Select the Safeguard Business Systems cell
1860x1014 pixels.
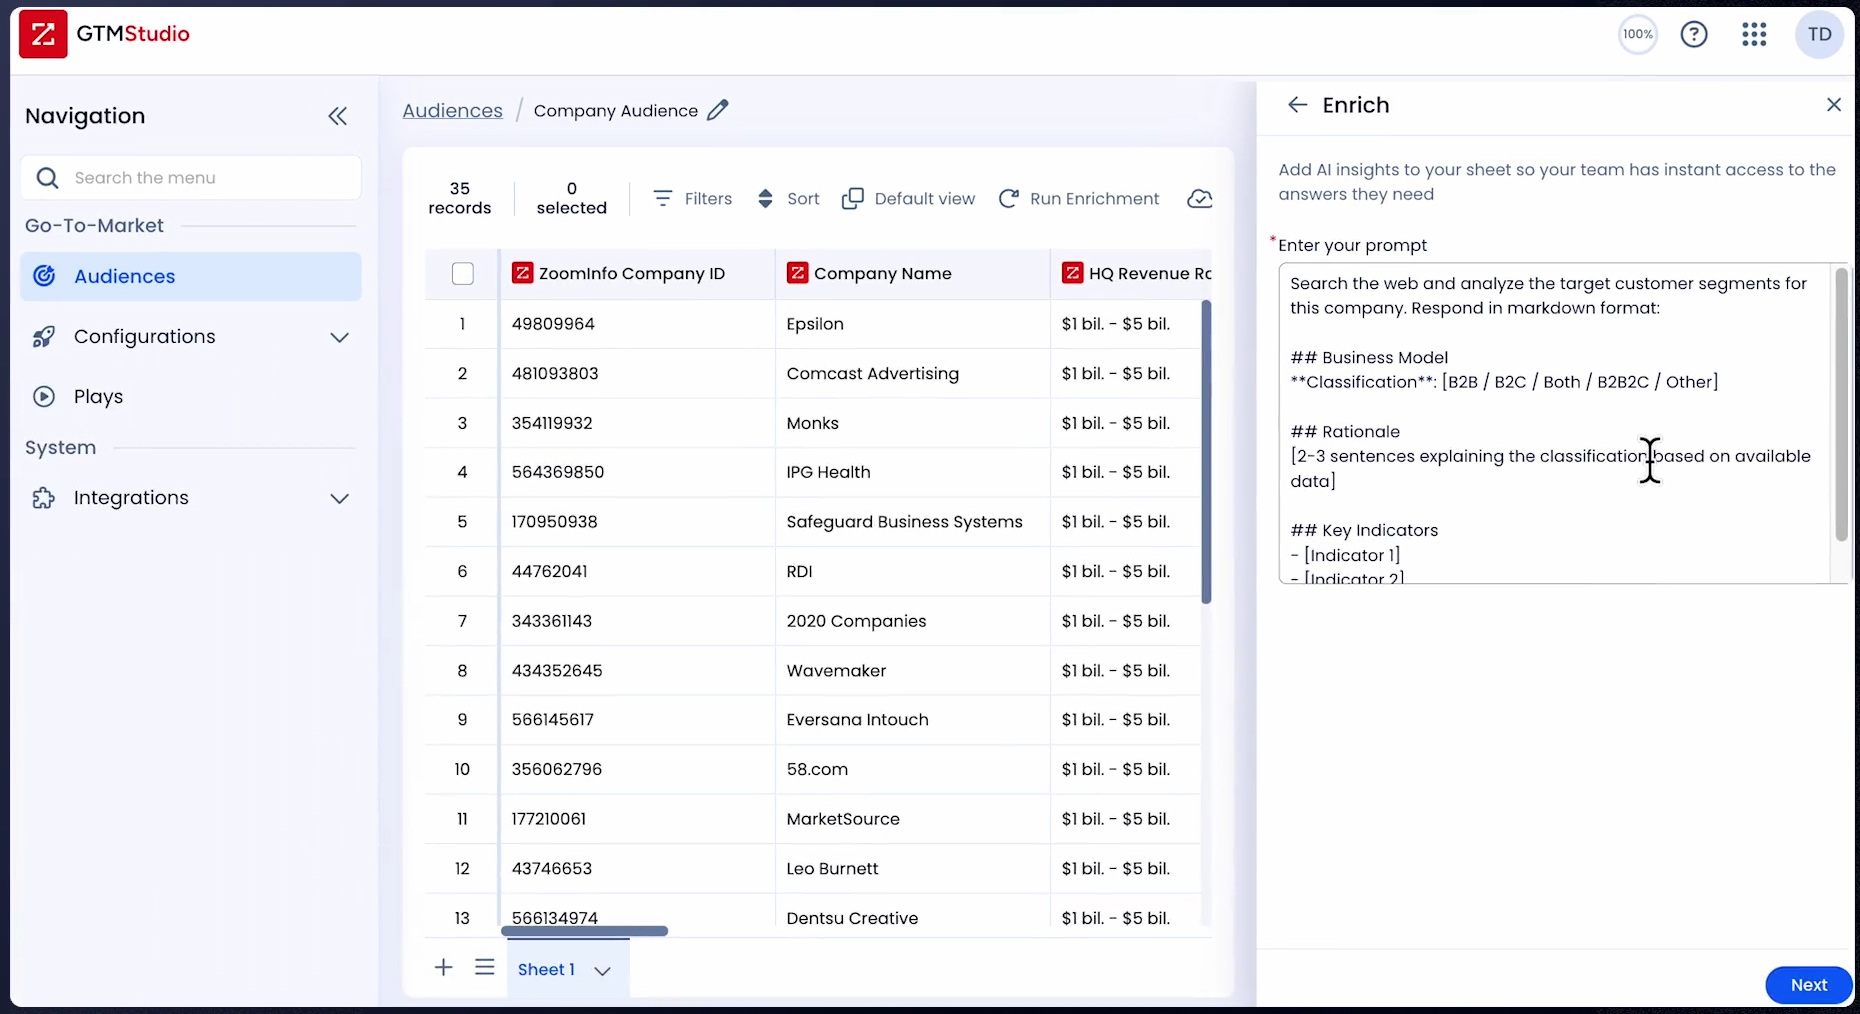[912, 522]
